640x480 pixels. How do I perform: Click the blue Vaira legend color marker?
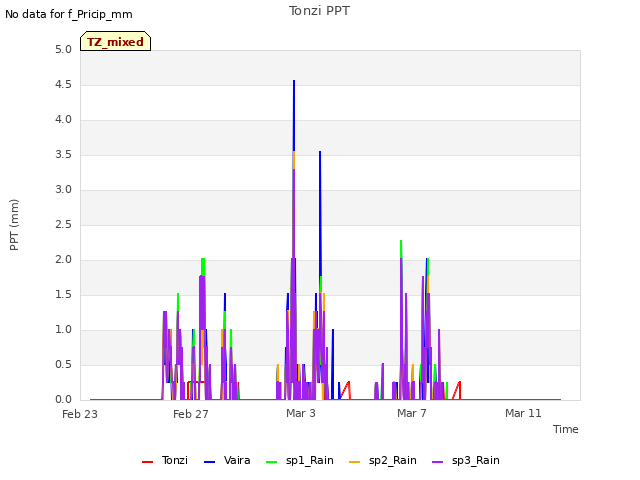click(209, 462)
